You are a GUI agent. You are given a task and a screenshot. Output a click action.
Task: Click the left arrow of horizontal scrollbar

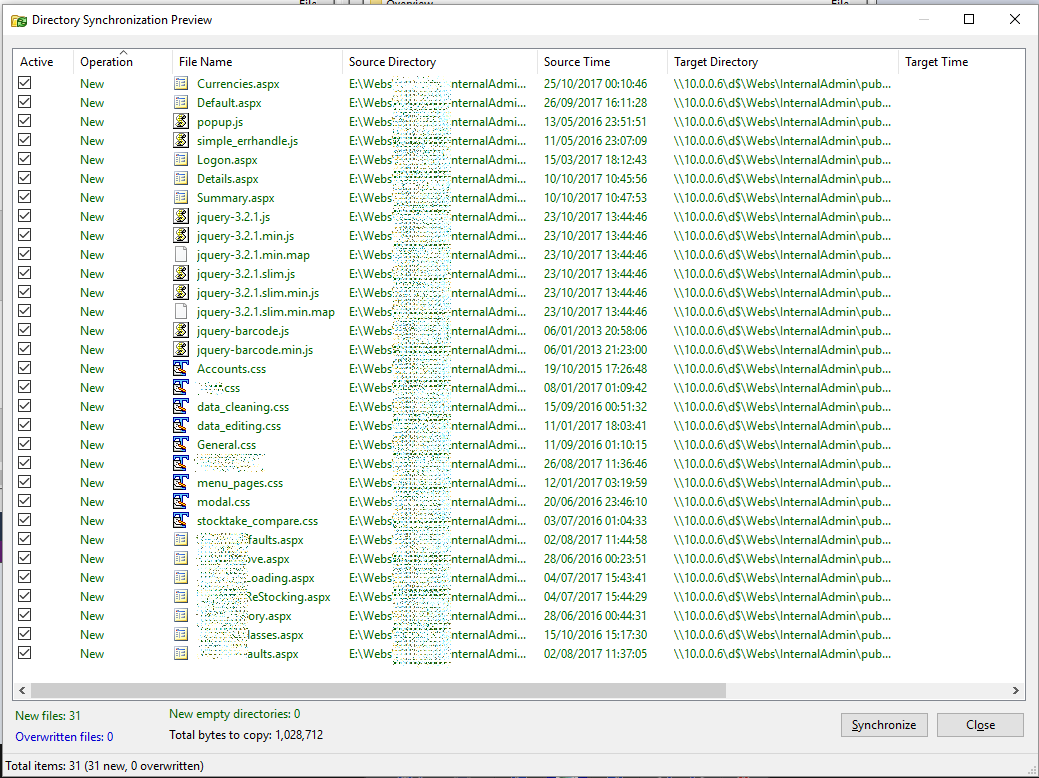[23, 691]
